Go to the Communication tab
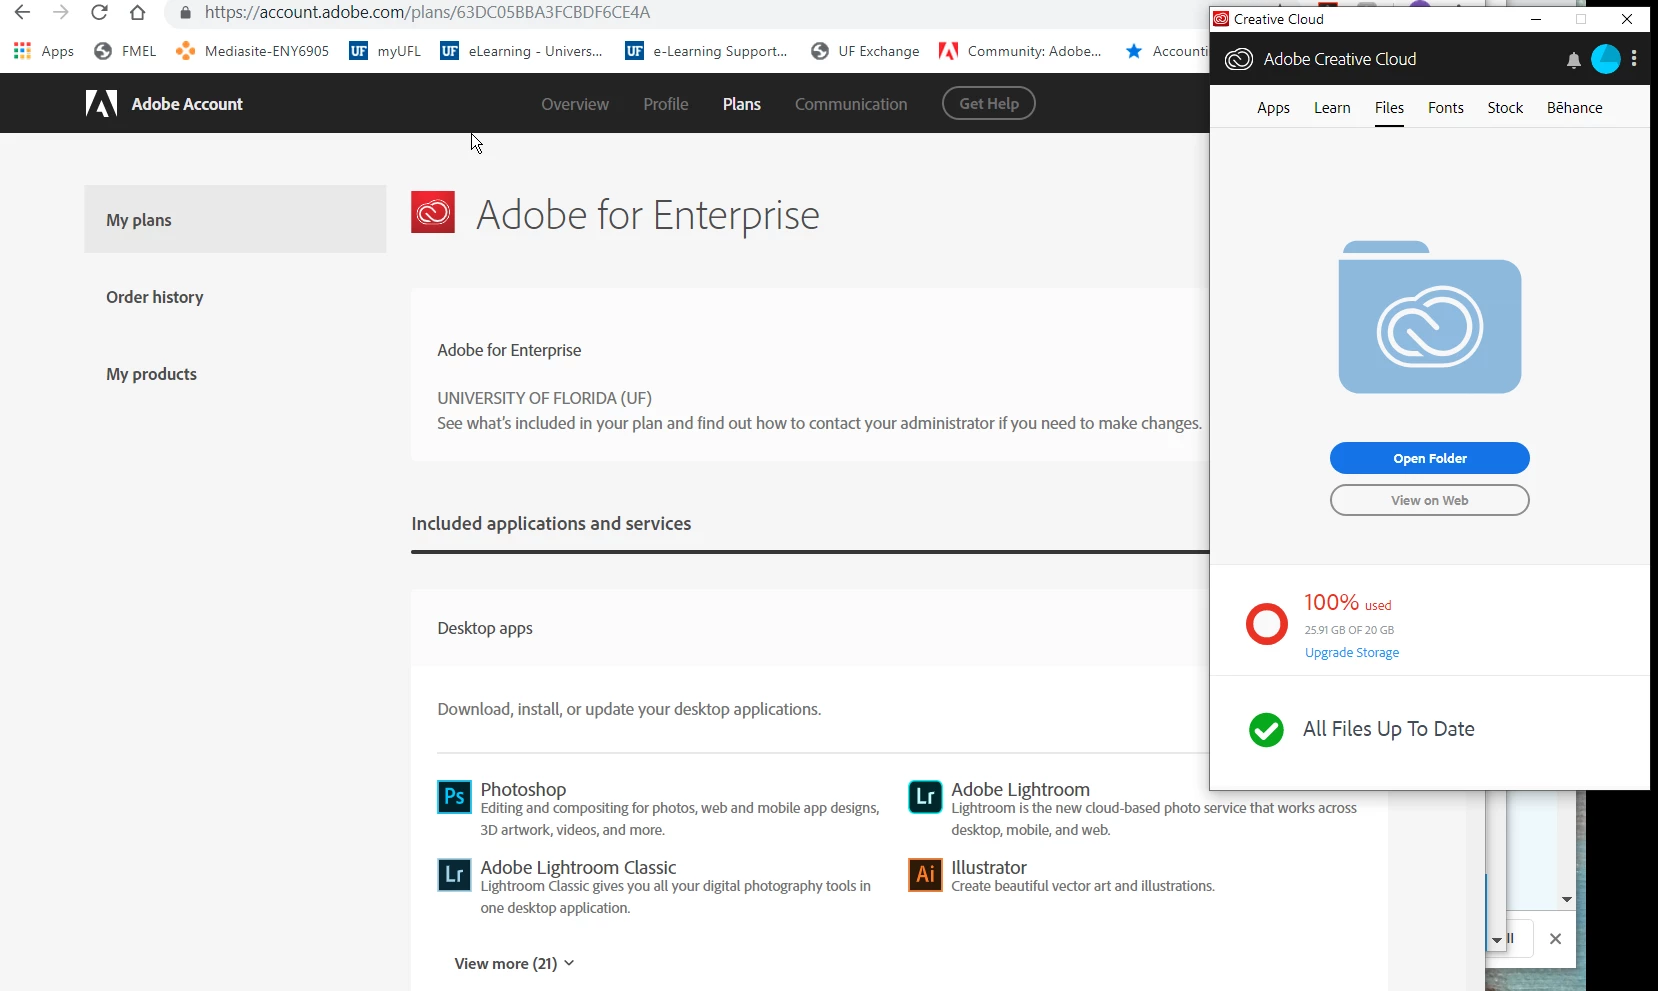The height and width of the screenshot is (991, 1658). coord(851,104)
